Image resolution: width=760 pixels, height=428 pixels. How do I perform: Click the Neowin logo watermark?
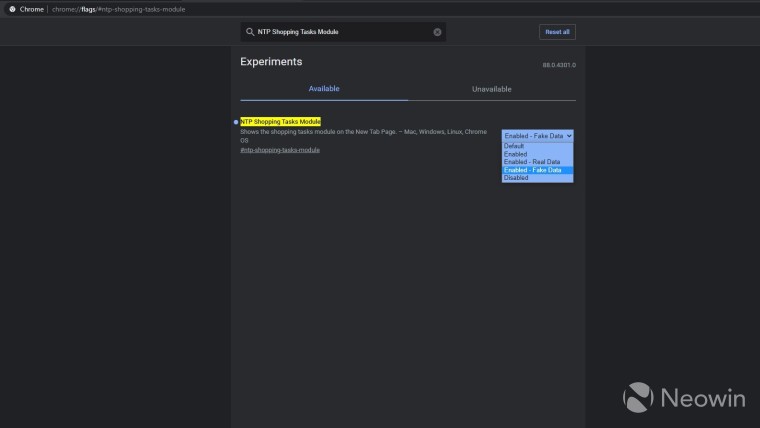click(x=684, y=397)
